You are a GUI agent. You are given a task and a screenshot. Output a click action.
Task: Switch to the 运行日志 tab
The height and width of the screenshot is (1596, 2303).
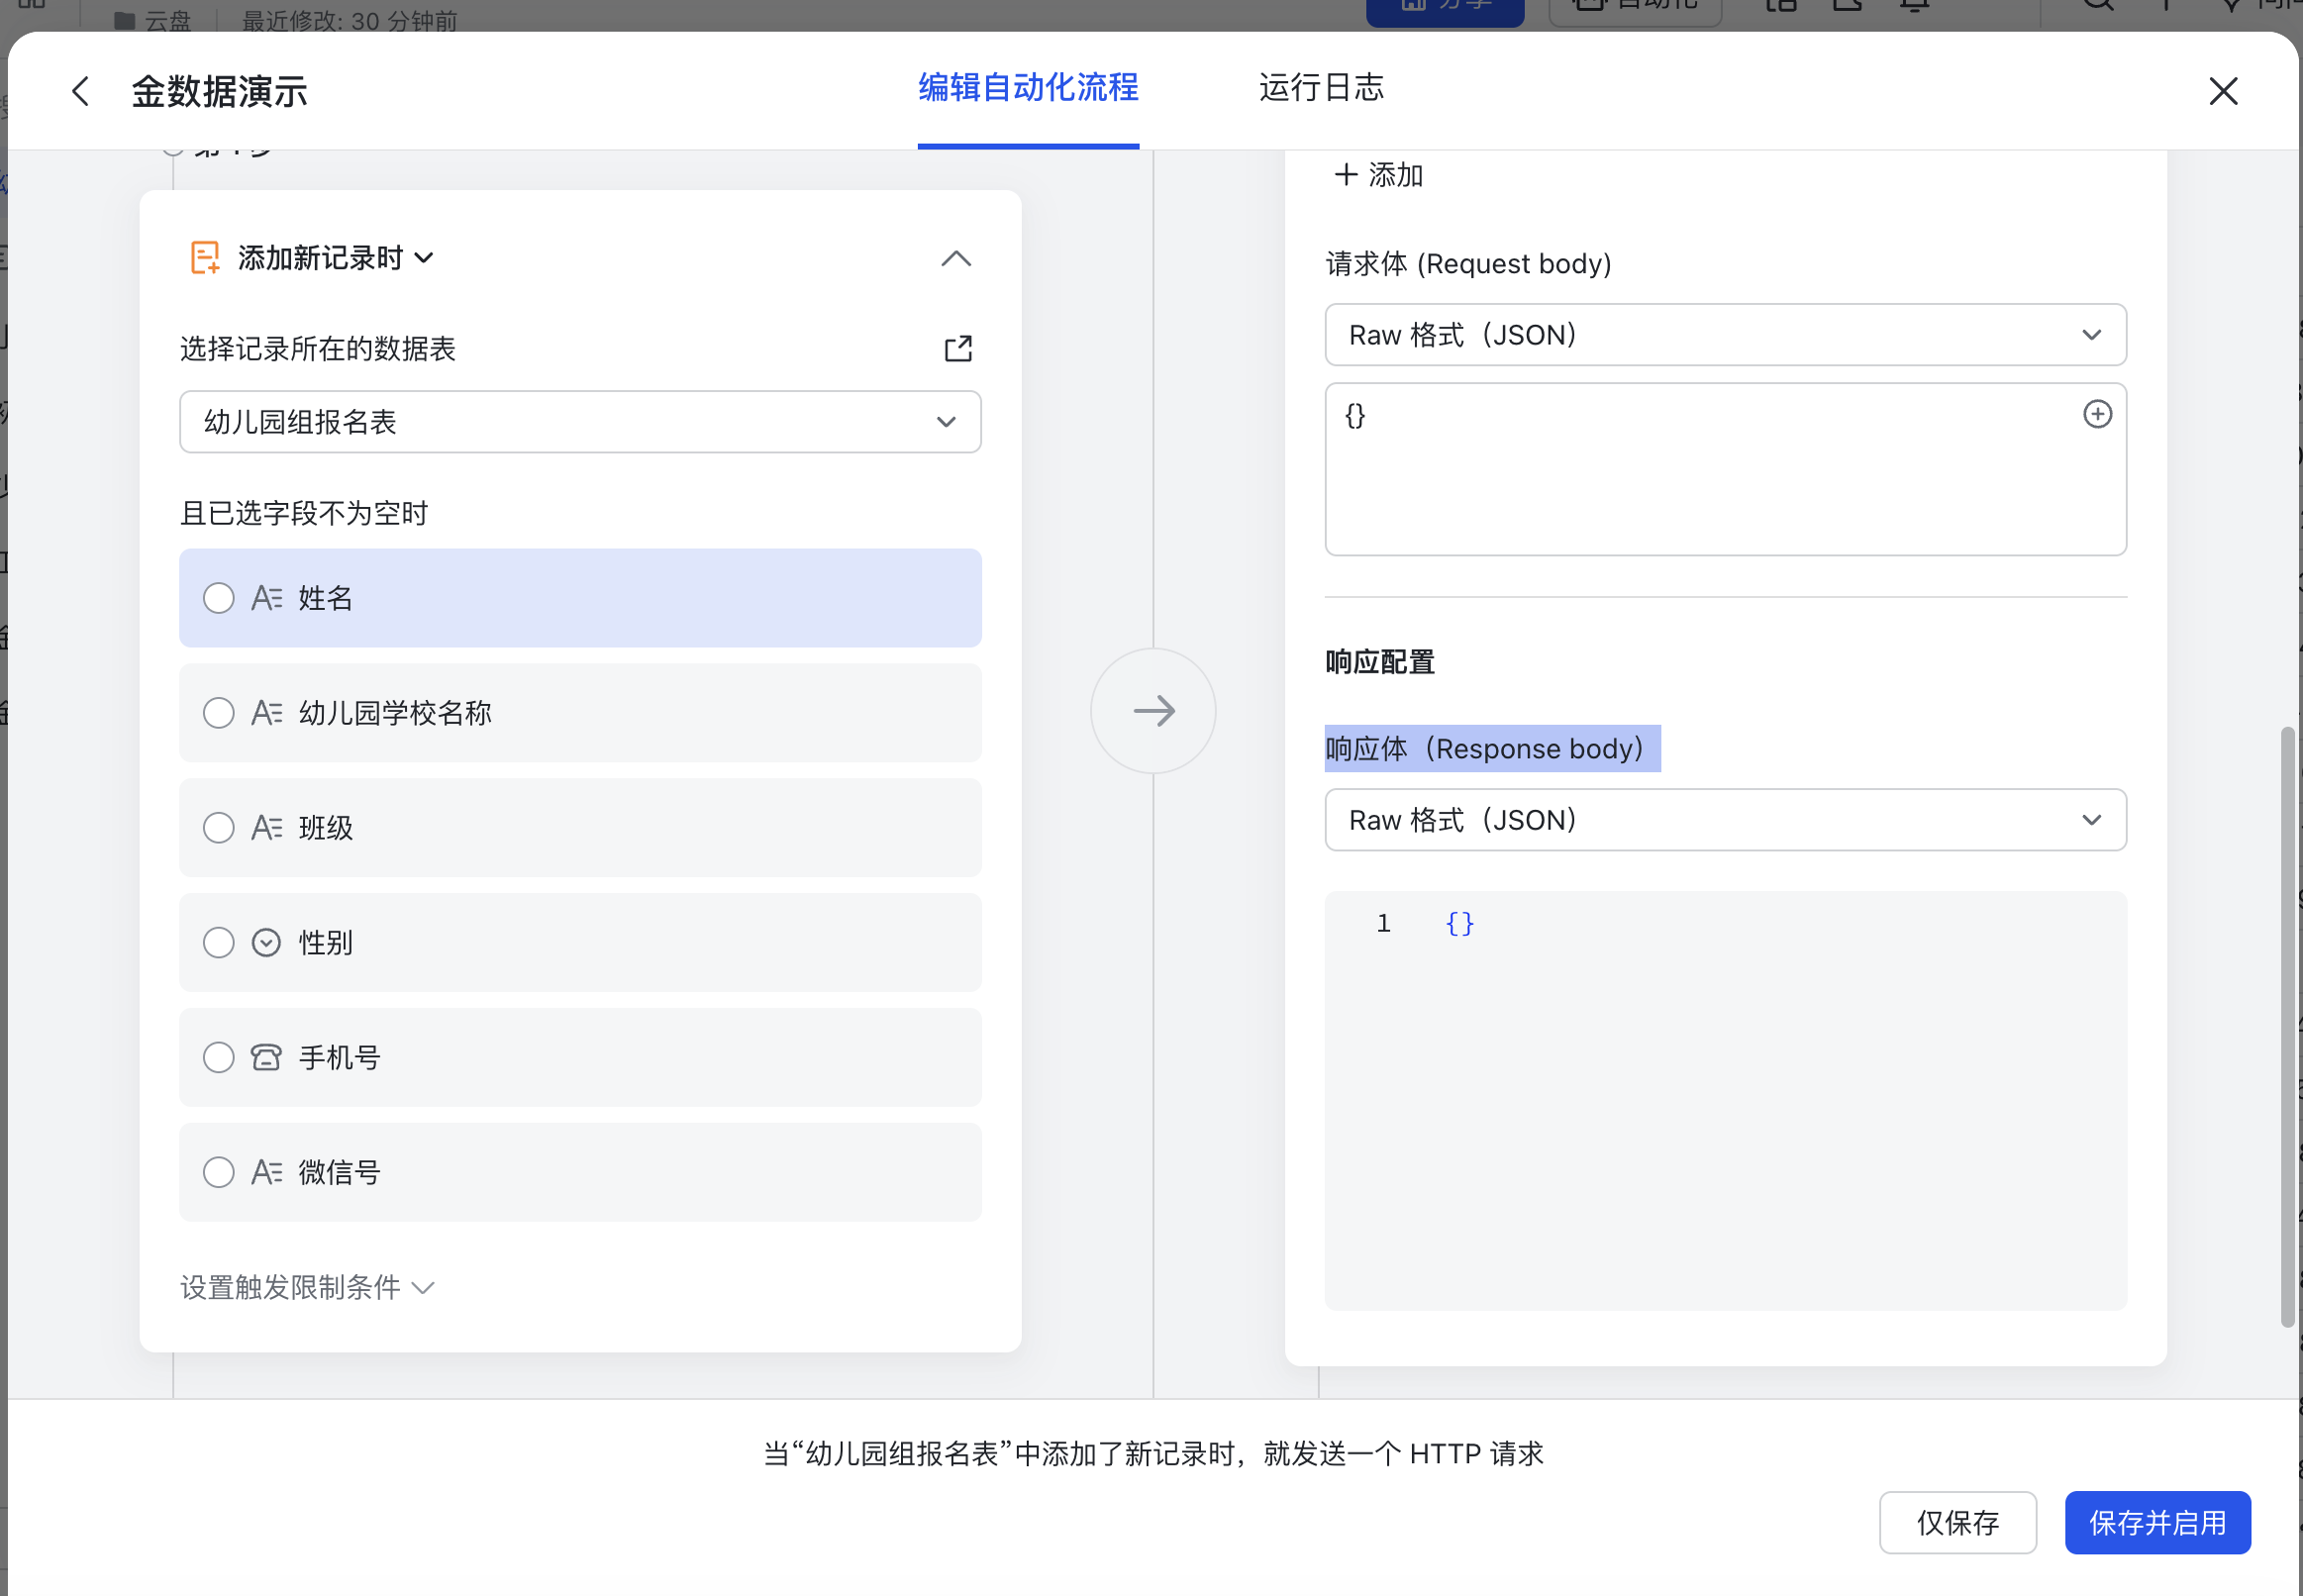(1321, 88)
